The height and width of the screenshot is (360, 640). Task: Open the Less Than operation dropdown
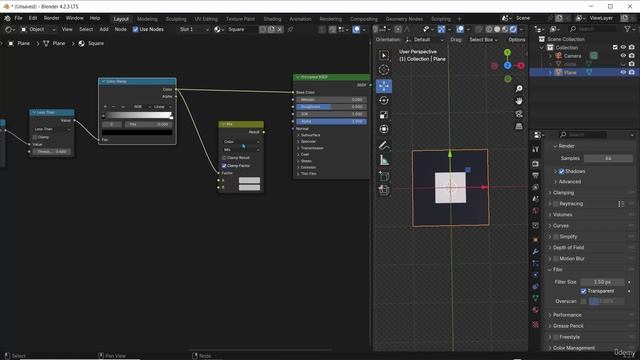[52, 129]
